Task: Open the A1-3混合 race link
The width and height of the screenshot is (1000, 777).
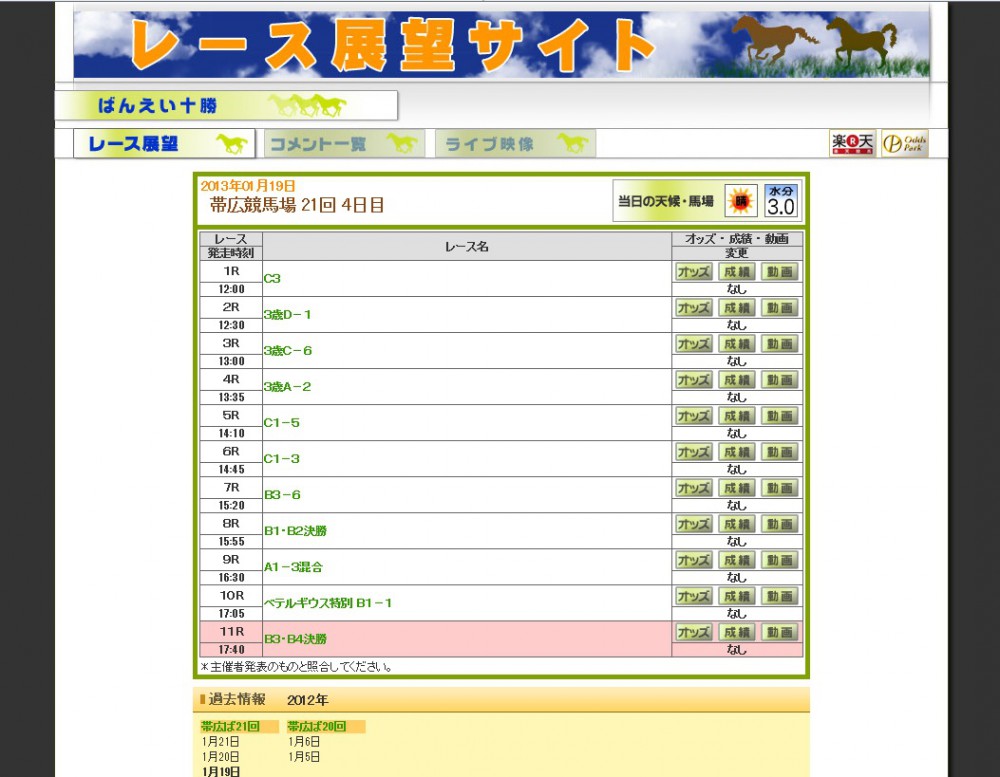Action: [x=293, y=567]
